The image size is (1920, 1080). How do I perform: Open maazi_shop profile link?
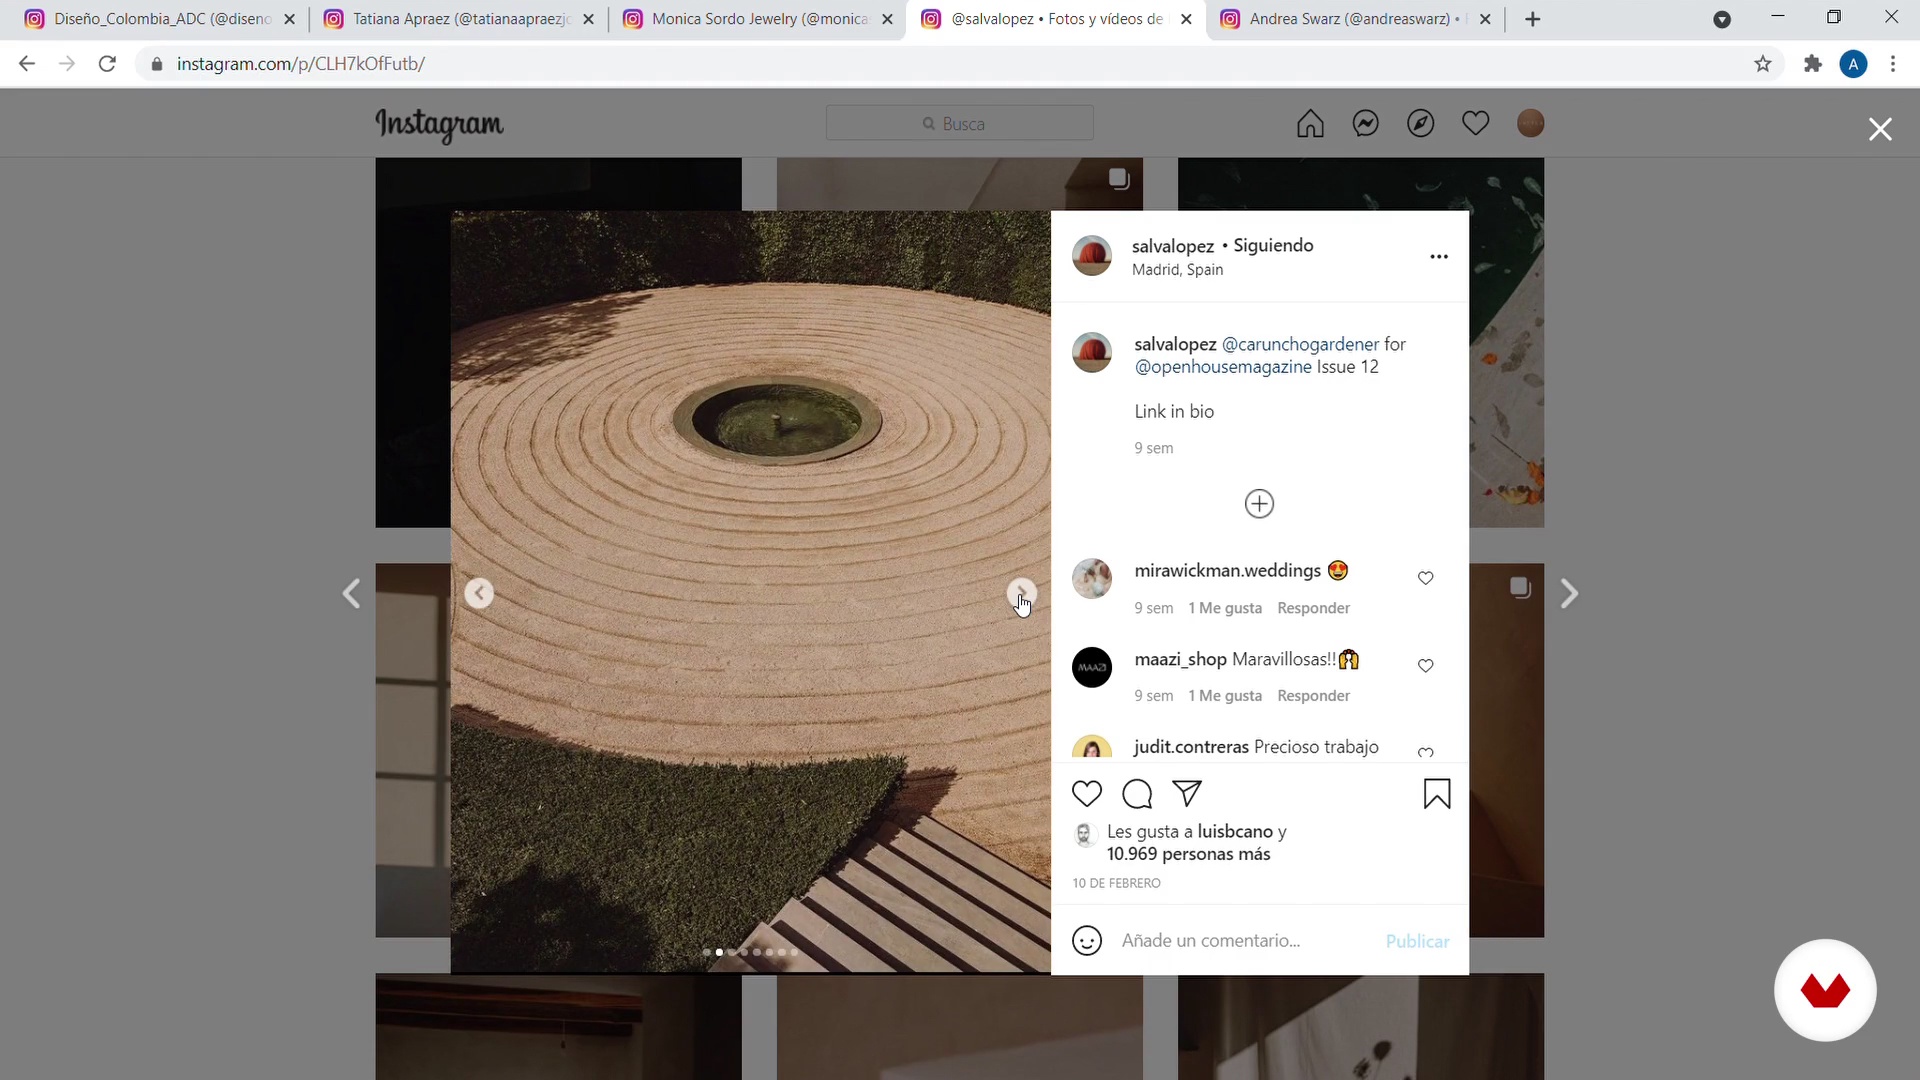[x=1180, y=660]
